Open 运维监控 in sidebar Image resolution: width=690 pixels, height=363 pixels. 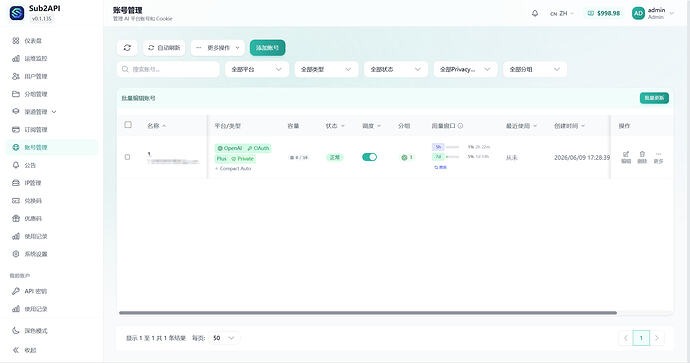click(x=52, y=58)
